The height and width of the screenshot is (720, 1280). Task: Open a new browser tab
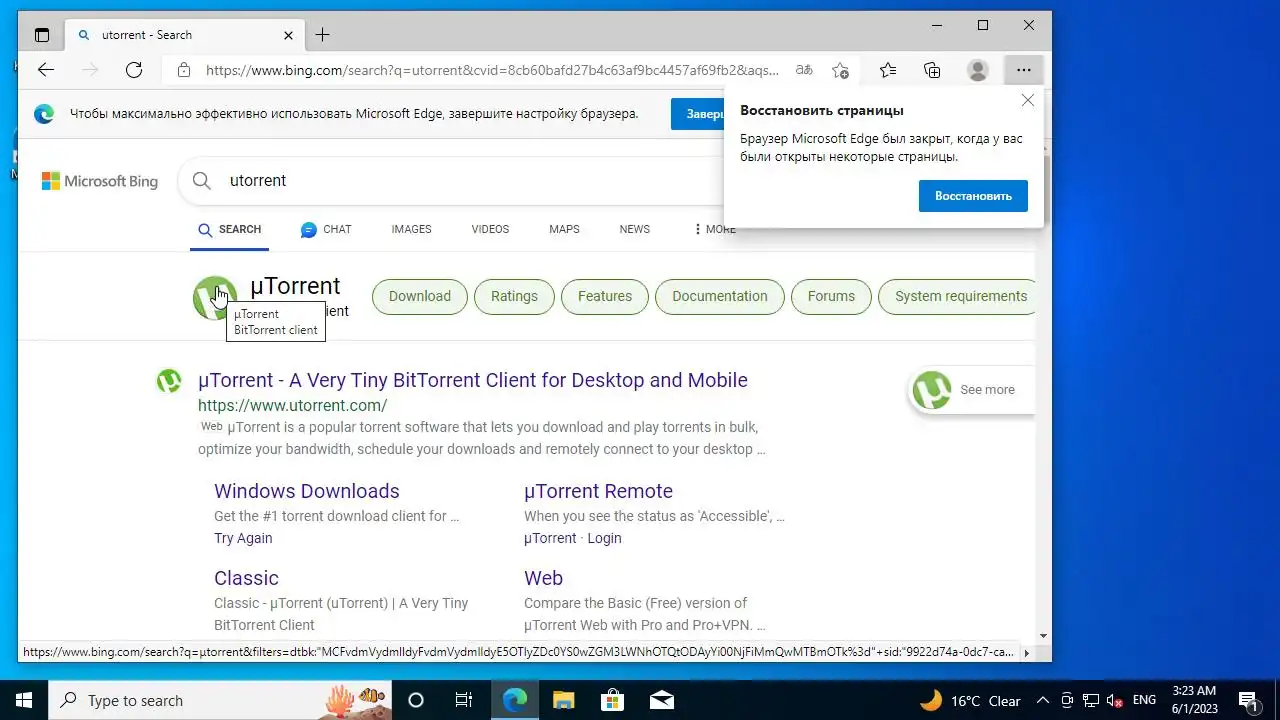tap(322, 35)
